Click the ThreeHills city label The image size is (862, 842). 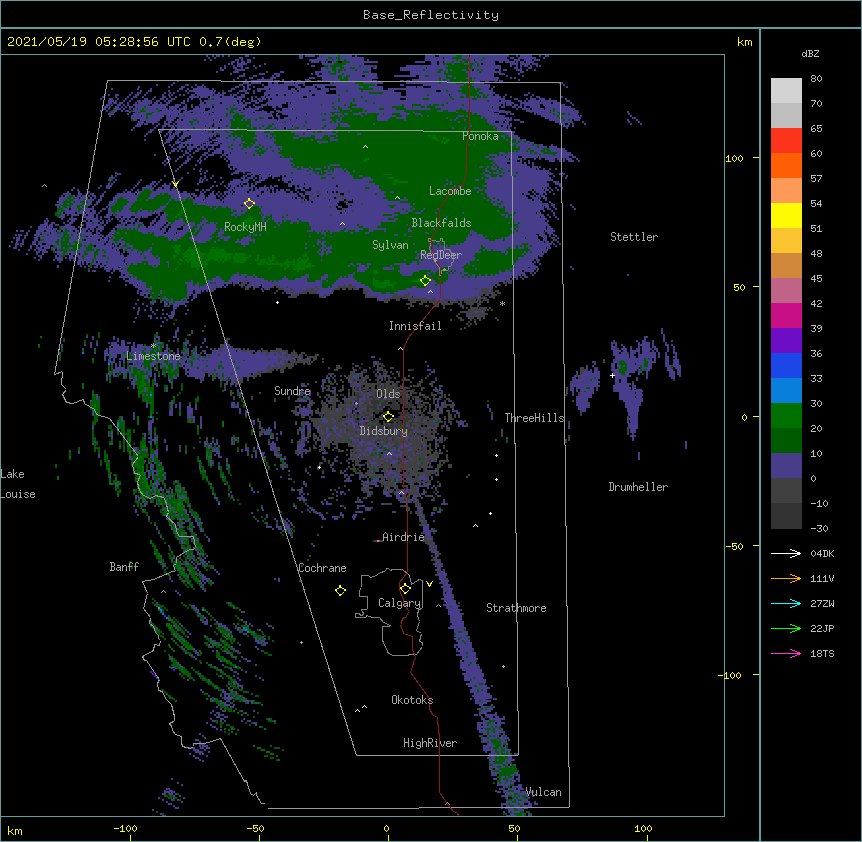pos(535,418)
